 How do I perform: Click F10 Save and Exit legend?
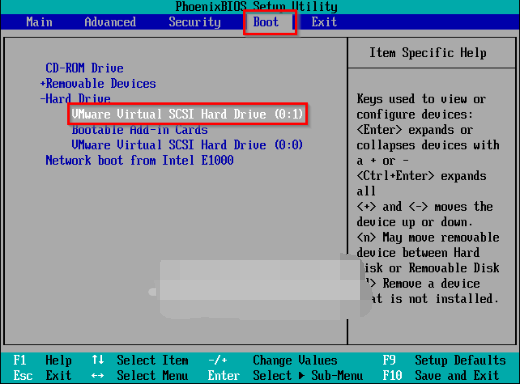[x=441, y=376]
